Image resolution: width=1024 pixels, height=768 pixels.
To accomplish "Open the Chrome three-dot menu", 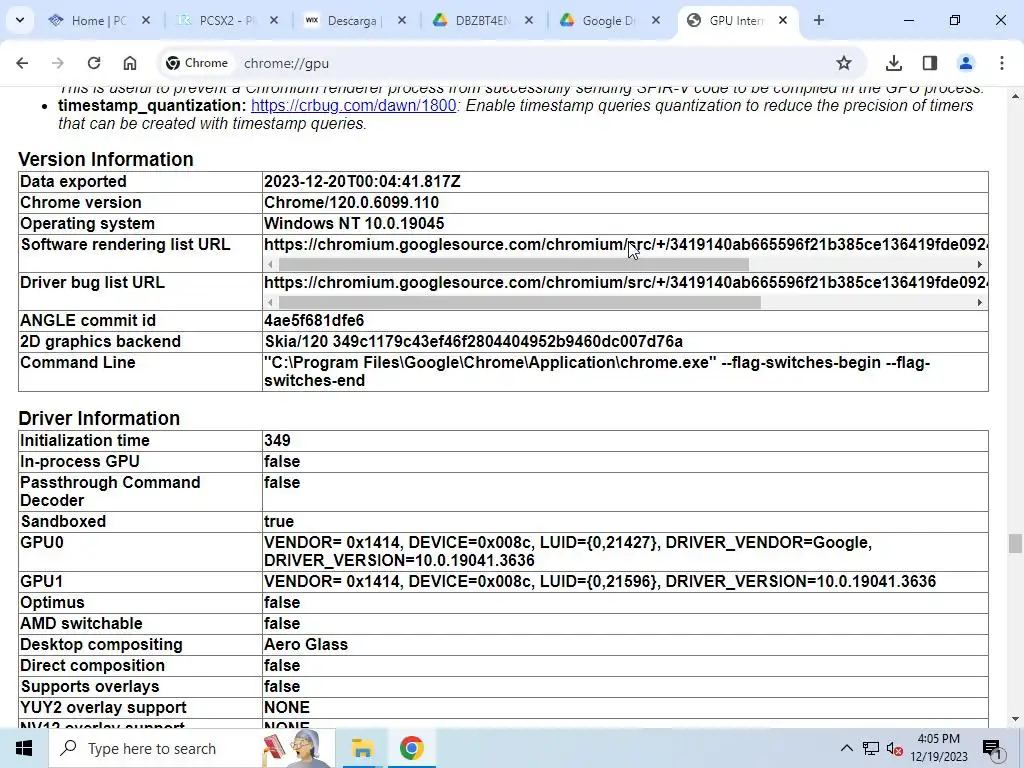I will click(1002, 63).
